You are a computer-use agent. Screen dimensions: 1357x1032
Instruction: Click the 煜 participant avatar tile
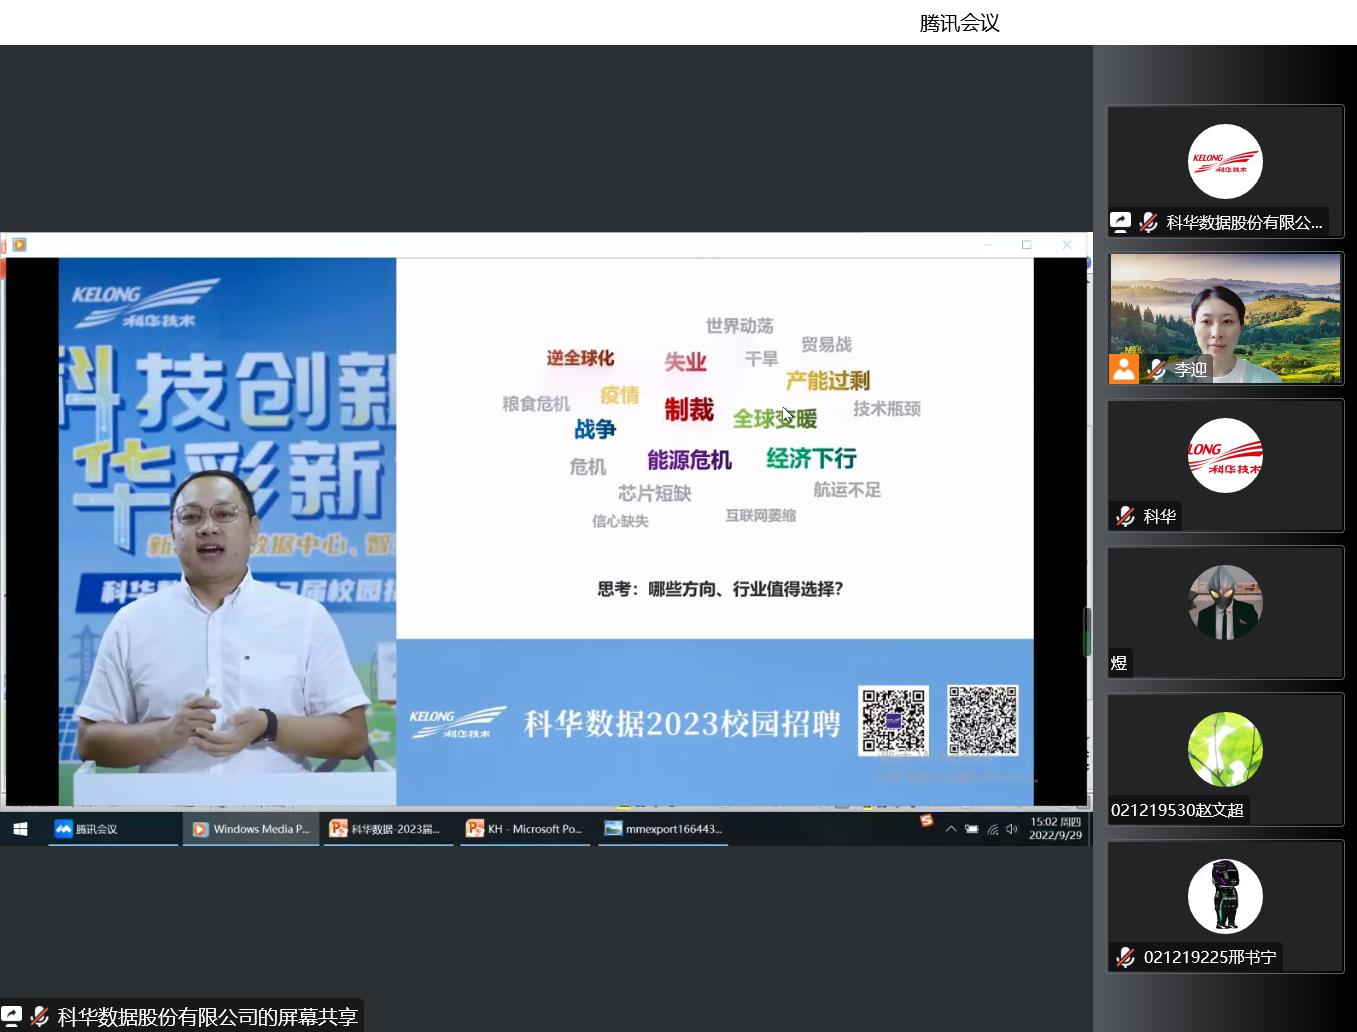tap(1225, 612)
